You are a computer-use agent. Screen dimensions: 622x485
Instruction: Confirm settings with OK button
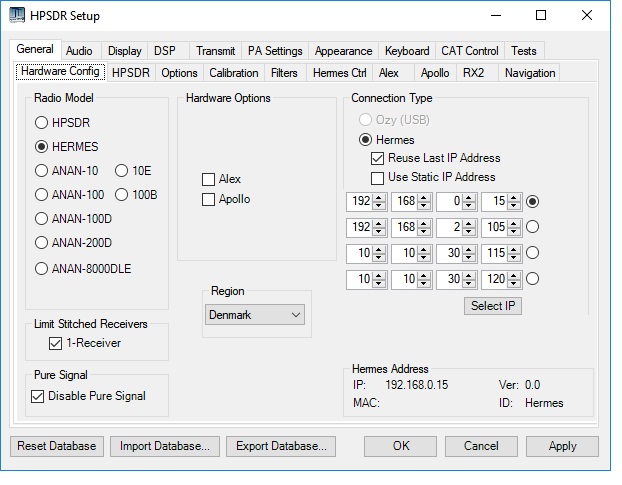tap(401, 446)
